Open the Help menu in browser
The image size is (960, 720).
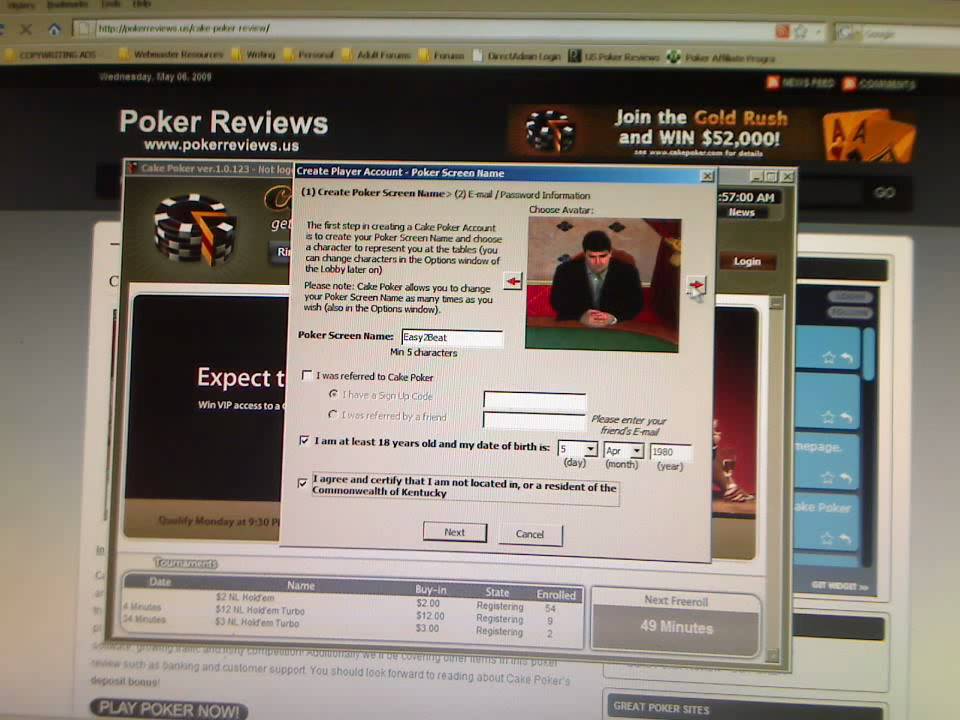click(x=141, y=4)
